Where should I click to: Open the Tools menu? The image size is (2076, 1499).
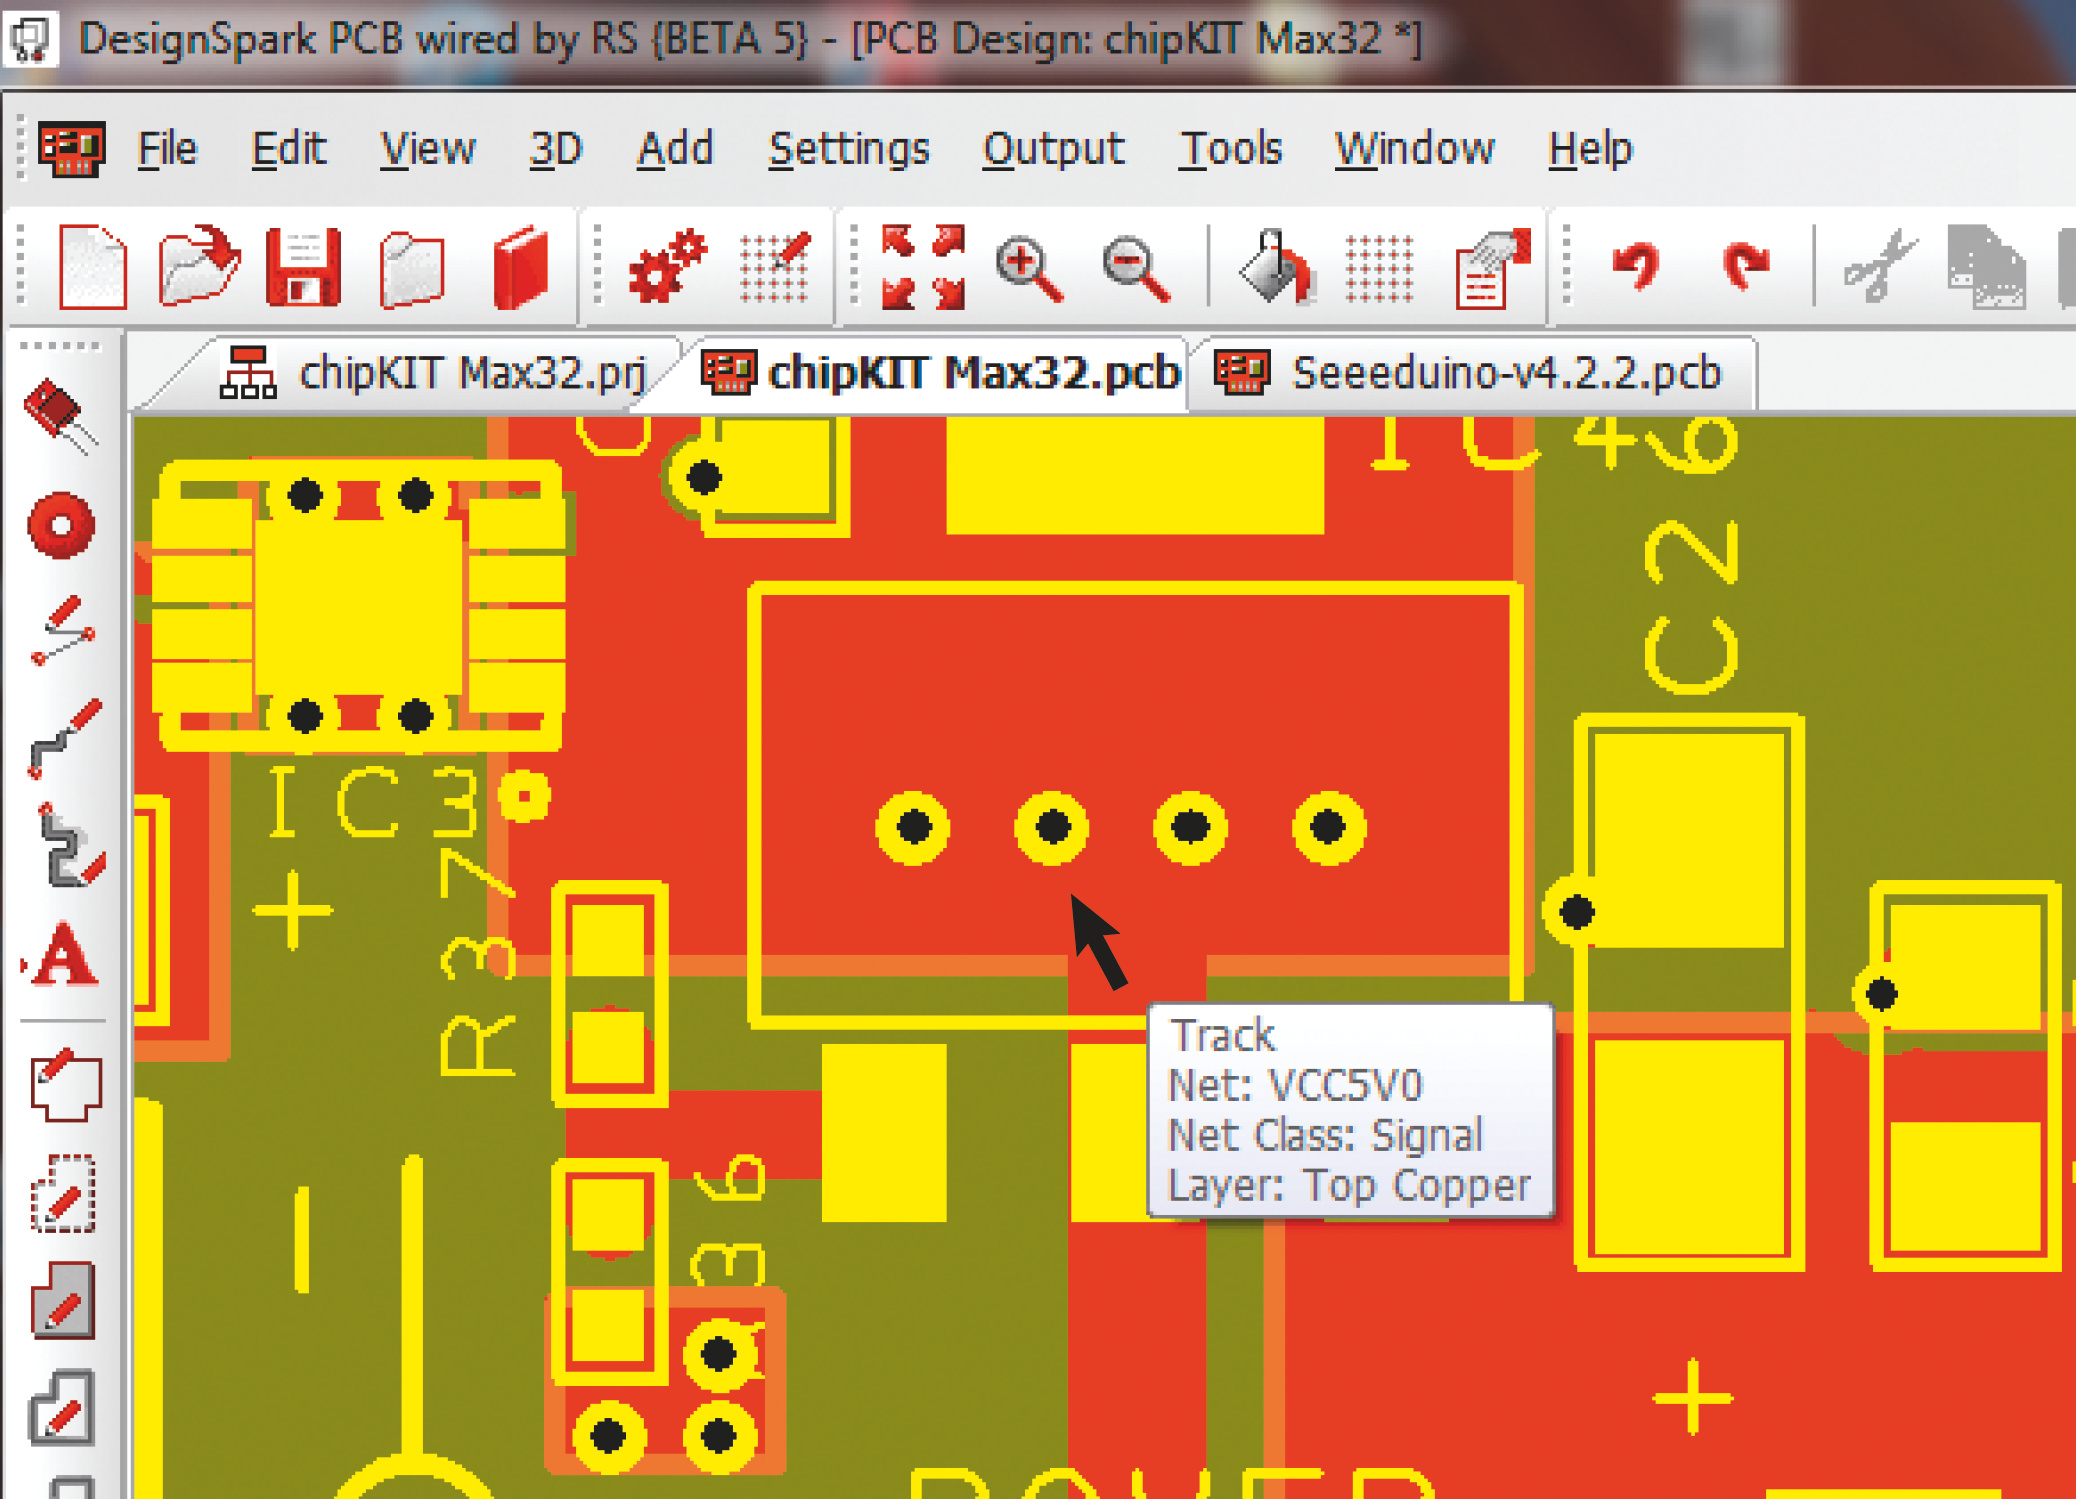(x=1230, y=149)
